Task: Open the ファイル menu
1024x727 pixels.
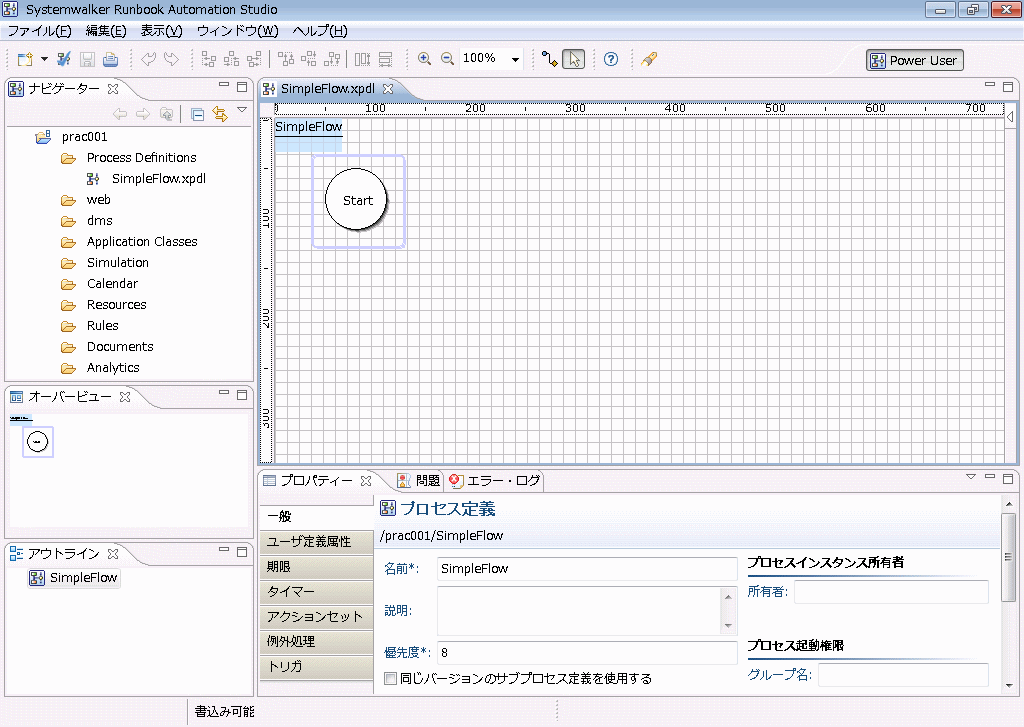Action: 39,31
